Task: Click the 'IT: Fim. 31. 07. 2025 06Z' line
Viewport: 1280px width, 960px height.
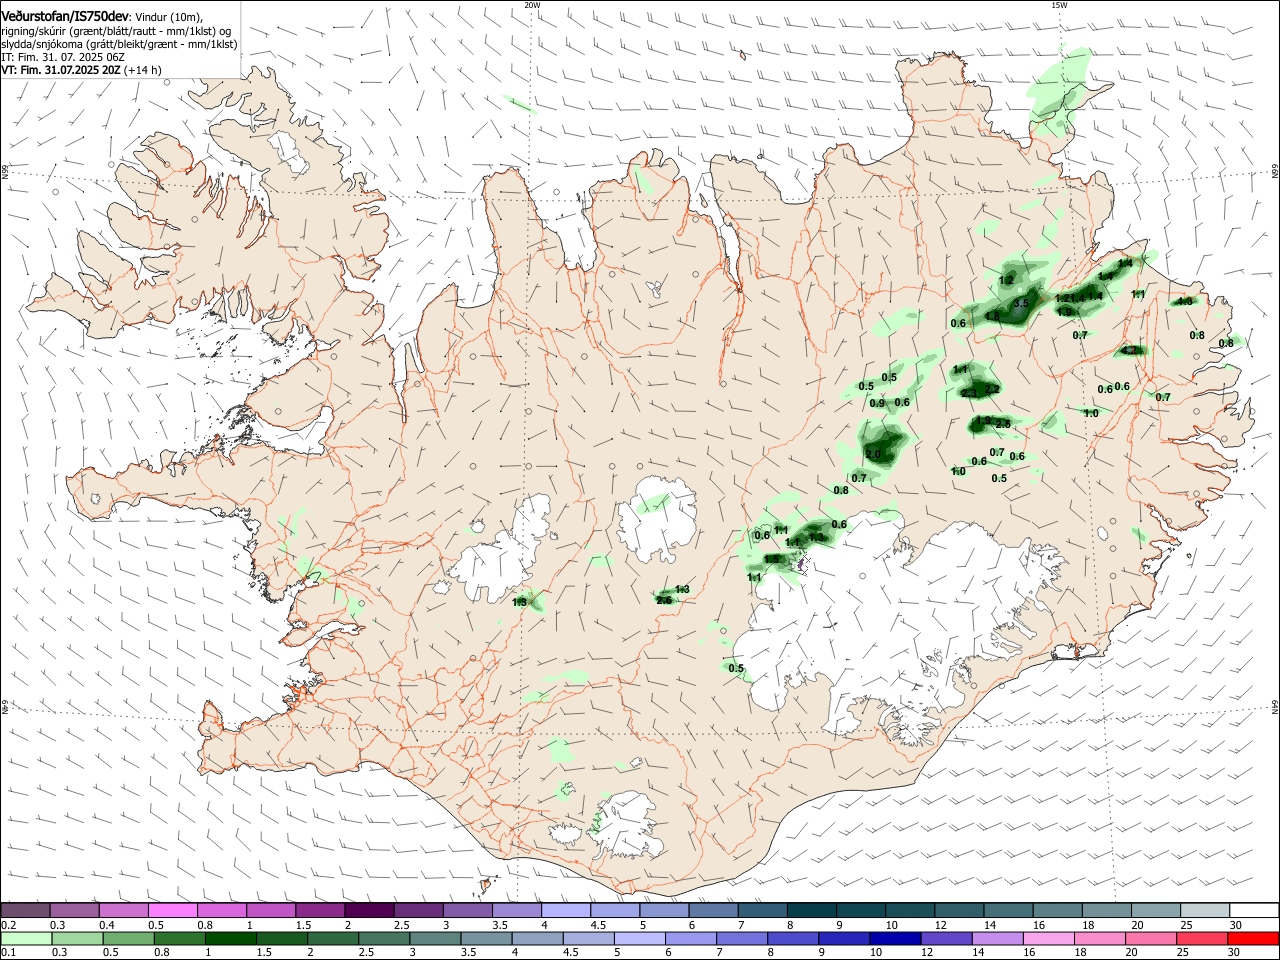Action: pyautogui.click(x=64, y=58)
